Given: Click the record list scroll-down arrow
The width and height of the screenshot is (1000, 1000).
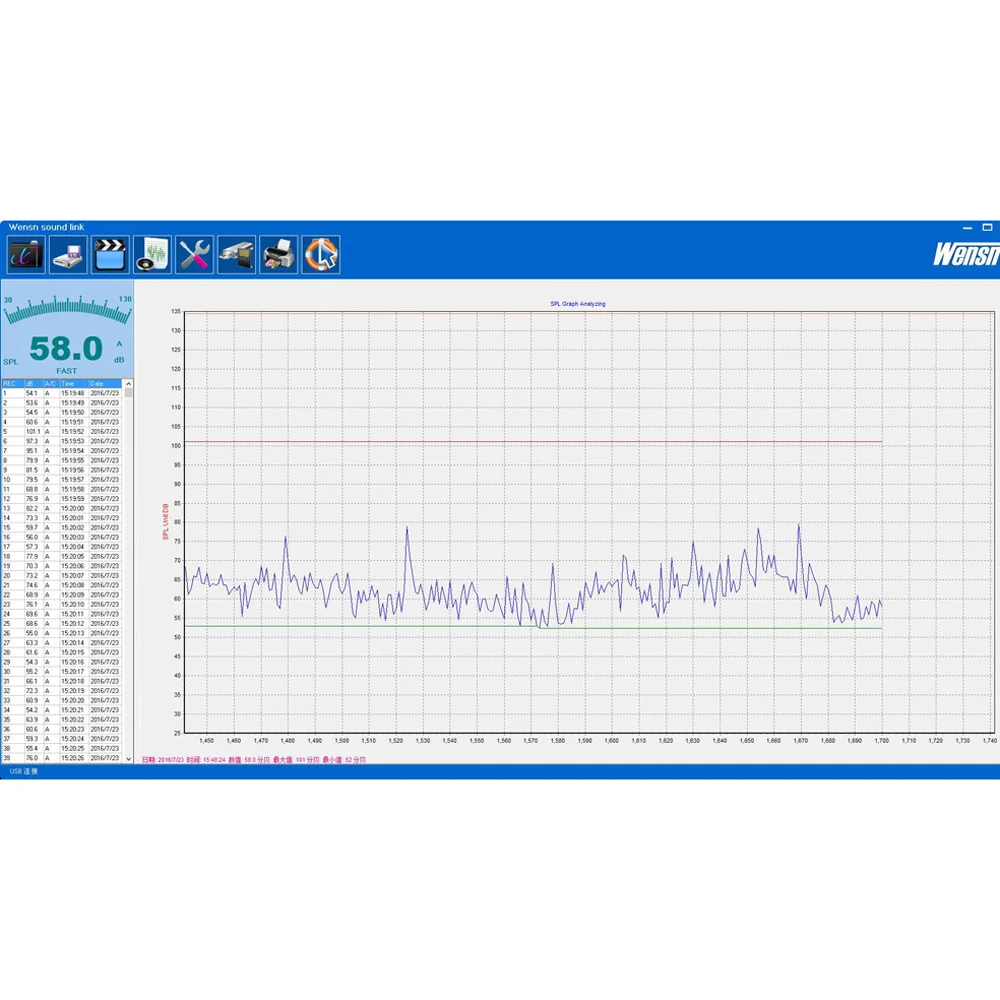Looking at the screenshot, I should click(x=129, y=759).
